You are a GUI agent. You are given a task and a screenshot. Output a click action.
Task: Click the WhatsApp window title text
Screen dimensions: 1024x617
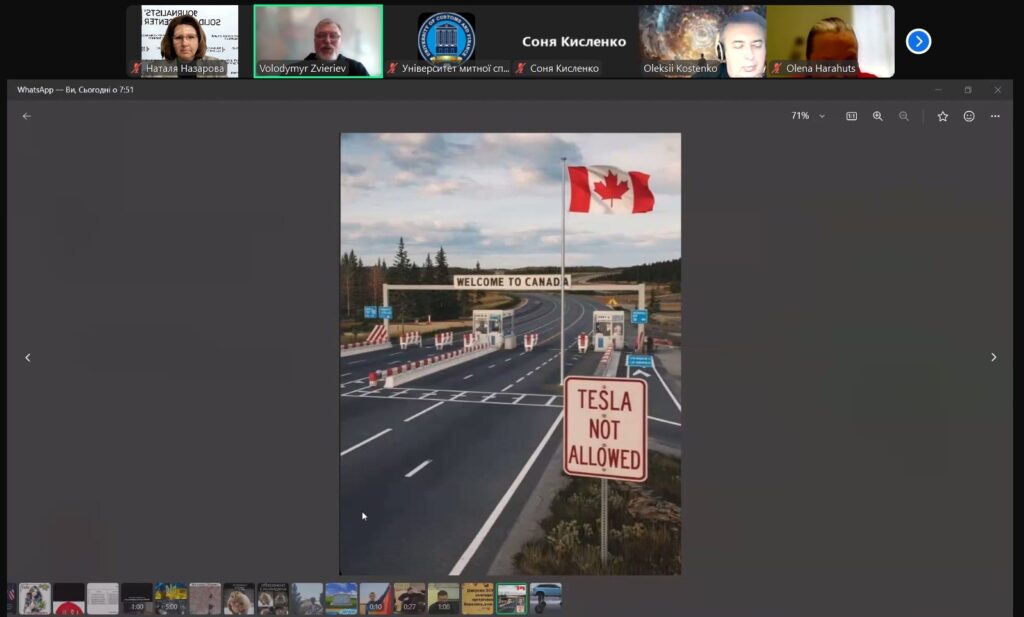tap(75, 90)
